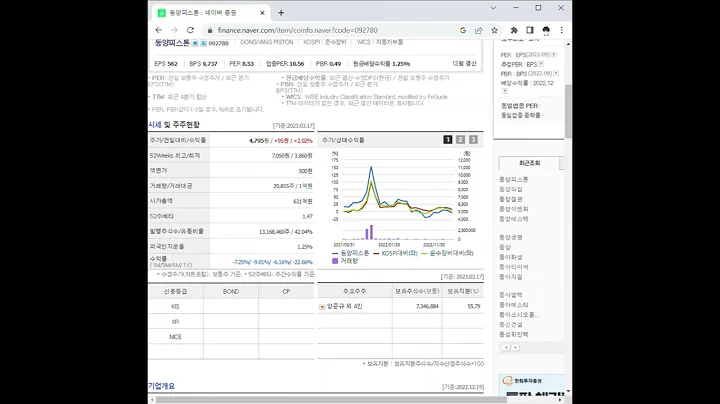Image resolution: width=720 pixels, height=404 pixels.
Task: Click the 52Weeks 최고/최저 row value
Action: coord(292,156)
